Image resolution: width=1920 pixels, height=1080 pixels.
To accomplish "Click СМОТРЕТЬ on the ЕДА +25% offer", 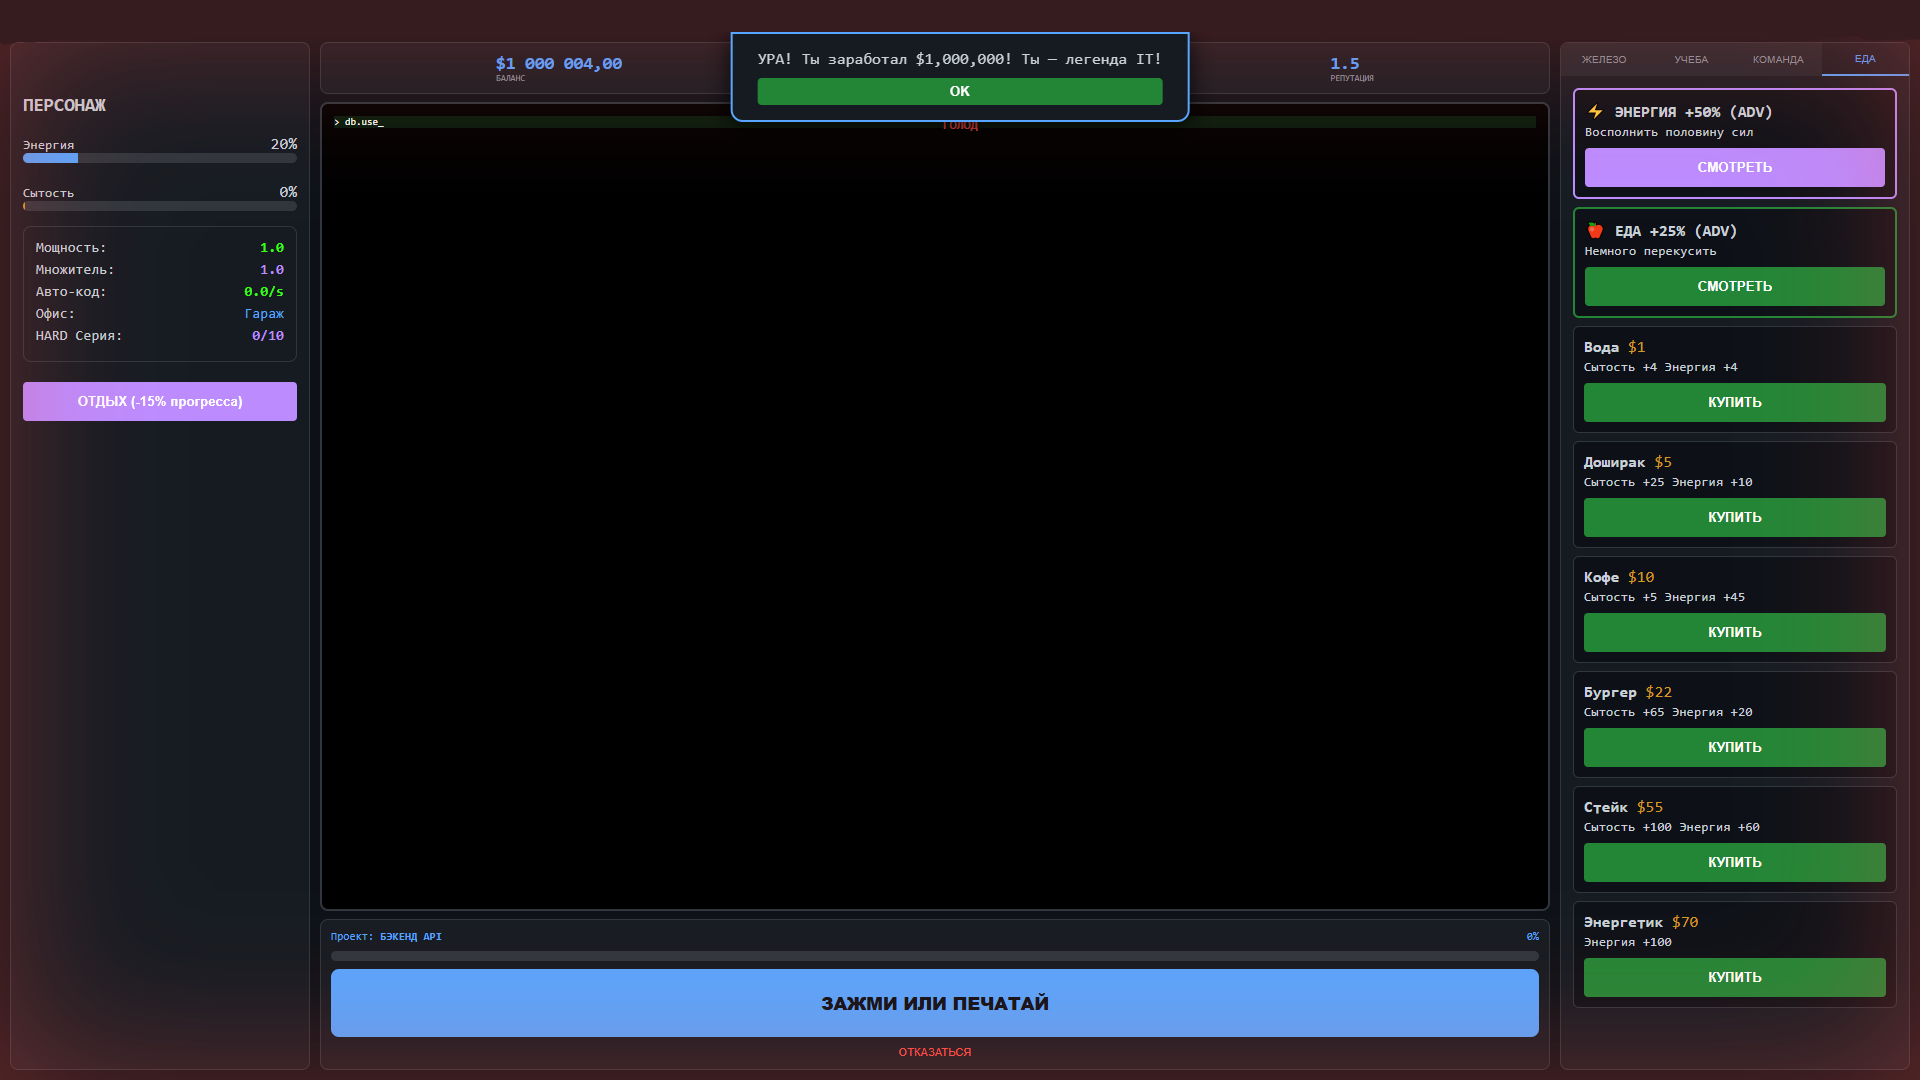I will pos(1733,286).
